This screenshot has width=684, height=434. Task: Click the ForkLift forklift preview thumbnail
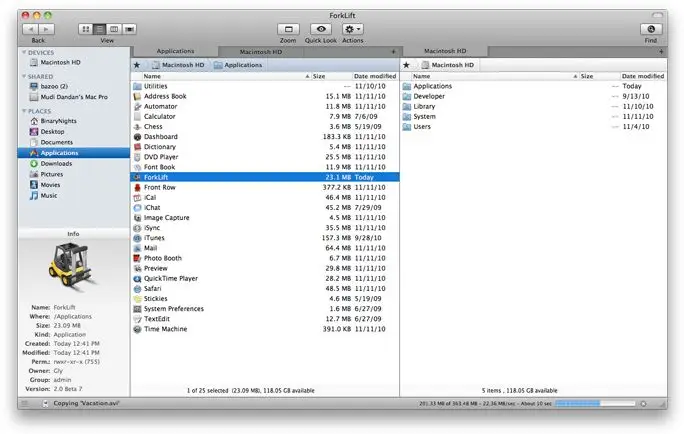[x=72, y=266]
